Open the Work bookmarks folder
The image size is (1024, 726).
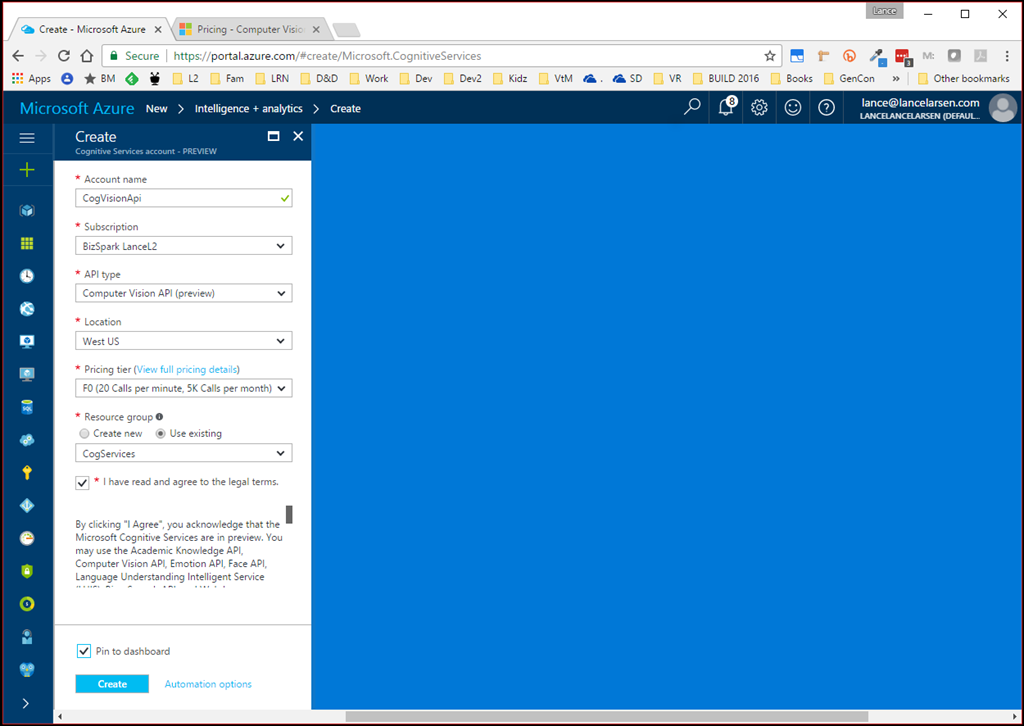(x=369, y=78)
